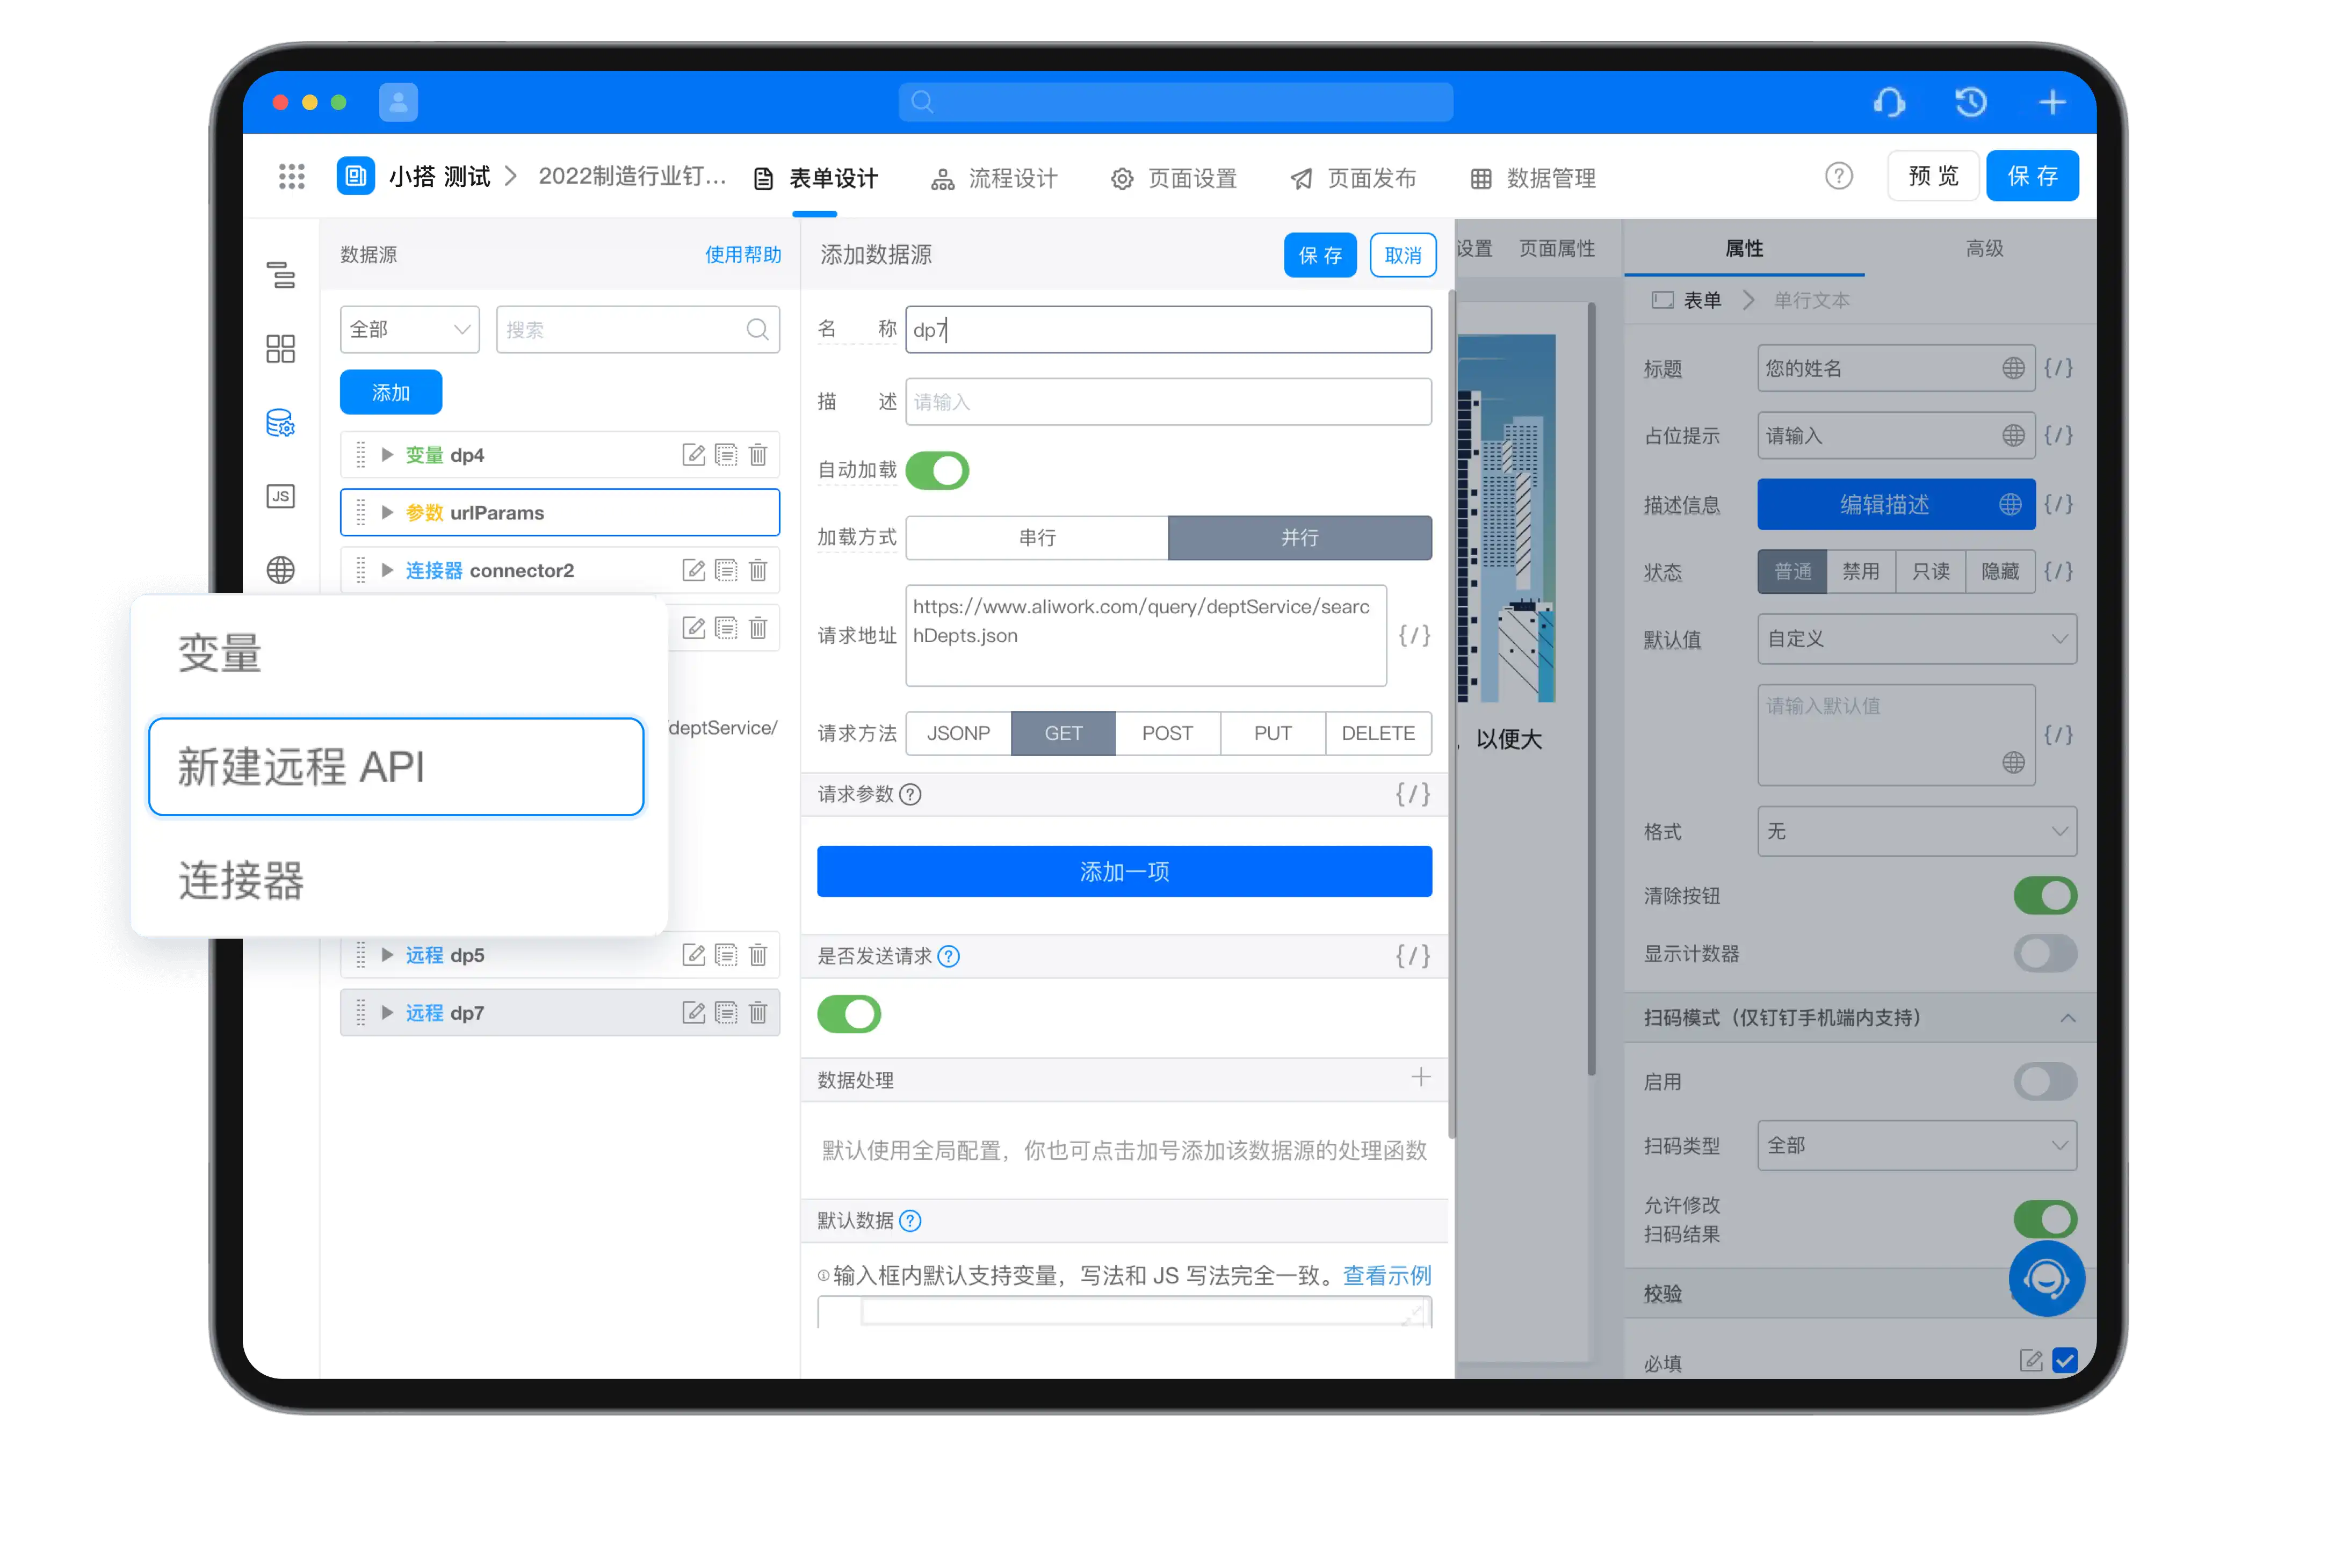
Task: Click the headset support icon
Action: 1889,102
